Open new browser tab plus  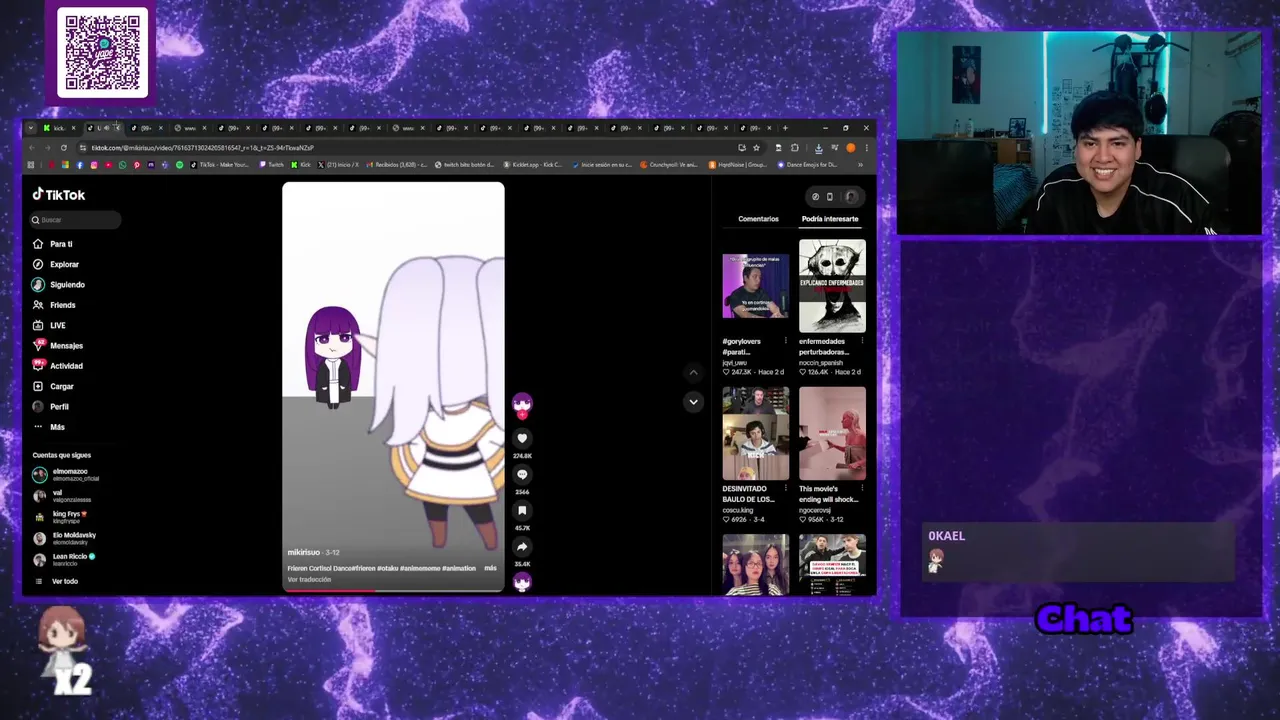(785, 128)
